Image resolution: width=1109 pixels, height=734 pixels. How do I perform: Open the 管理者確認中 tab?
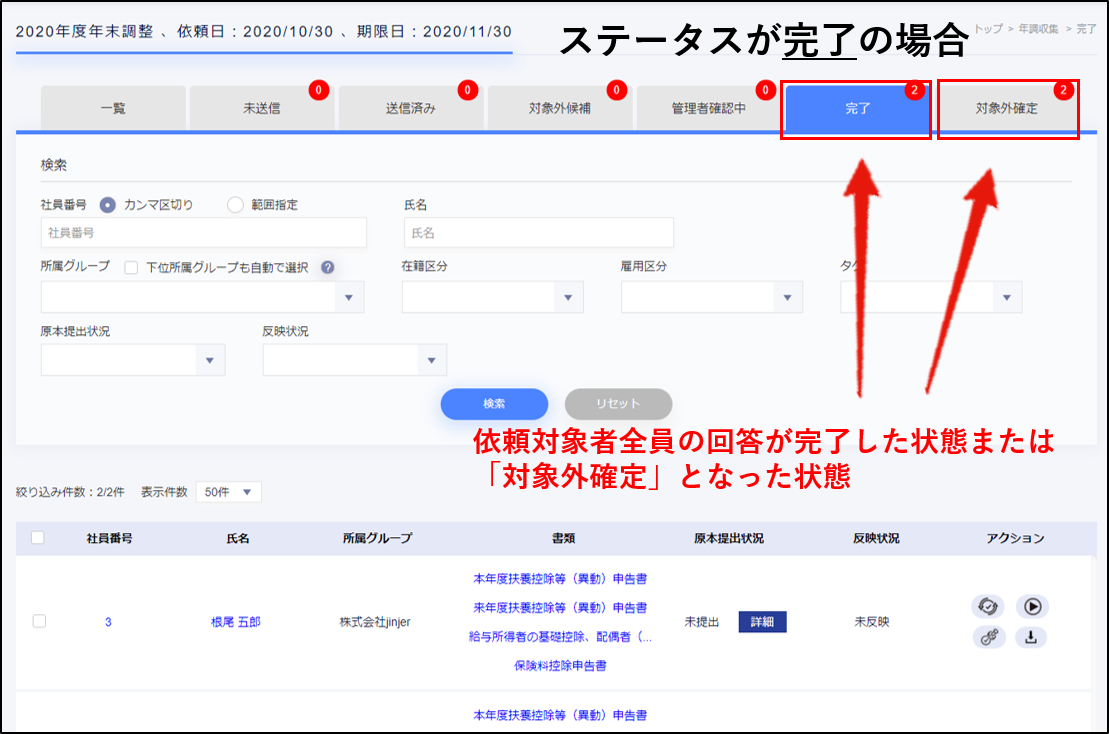coord(708,108)
